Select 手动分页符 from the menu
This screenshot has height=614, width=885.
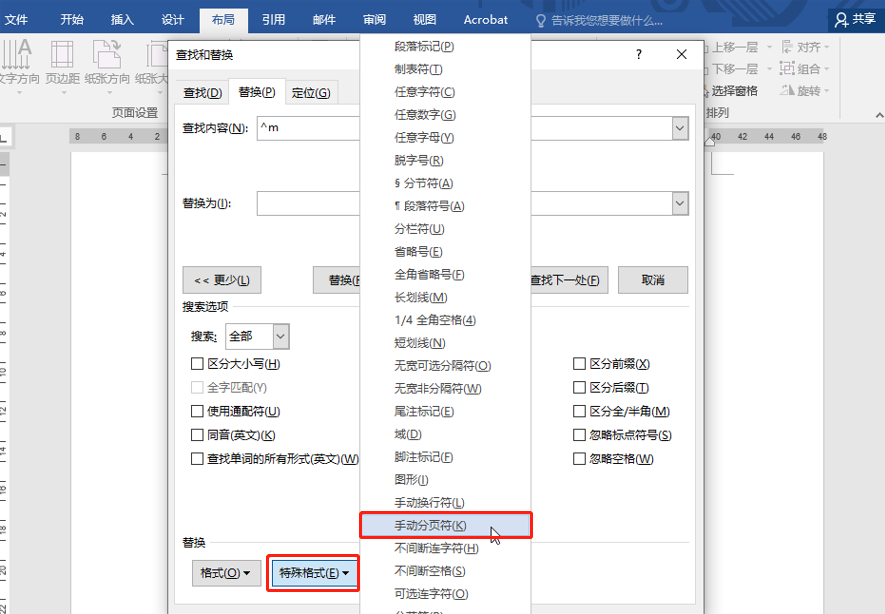(x=446, y=525)
